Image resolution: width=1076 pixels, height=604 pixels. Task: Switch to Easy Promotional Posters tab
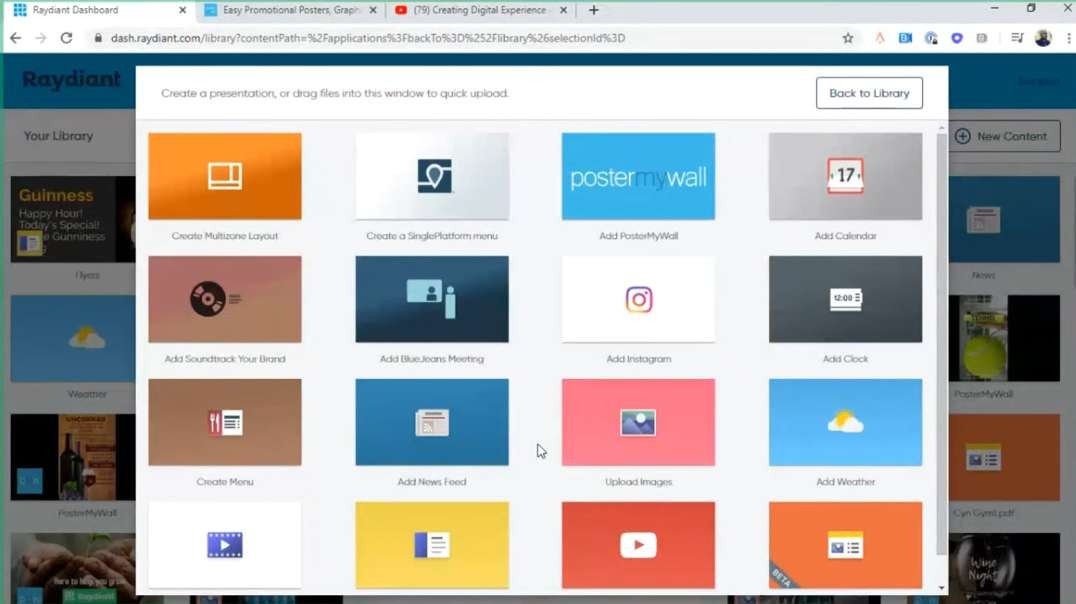coord(284,10)
